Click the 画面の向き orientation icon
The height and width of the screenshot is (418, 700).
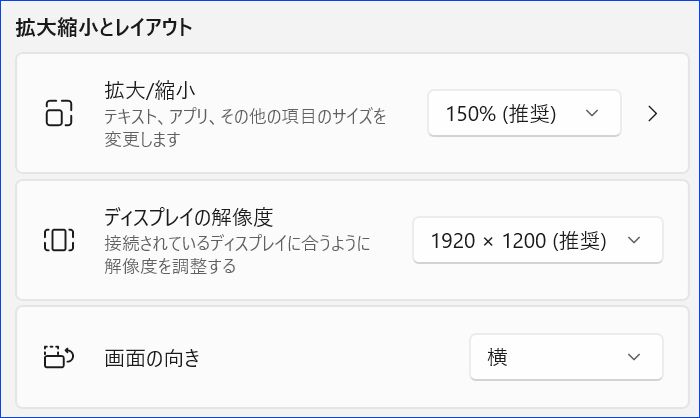(59, 356)
